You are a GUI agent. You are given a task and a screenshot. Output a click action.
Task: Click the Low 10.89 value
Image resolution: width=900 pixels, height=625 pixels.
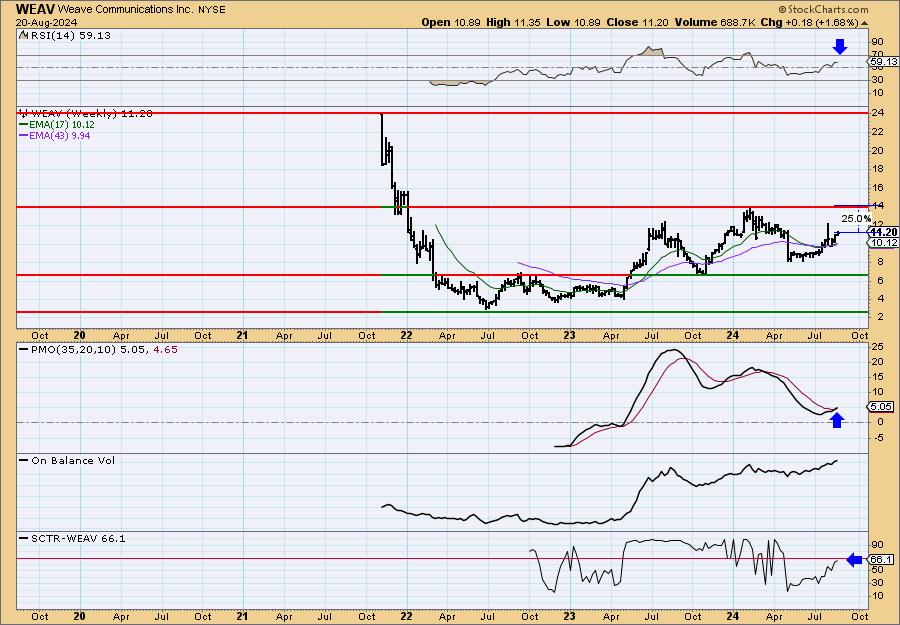[x=572, y=22]
